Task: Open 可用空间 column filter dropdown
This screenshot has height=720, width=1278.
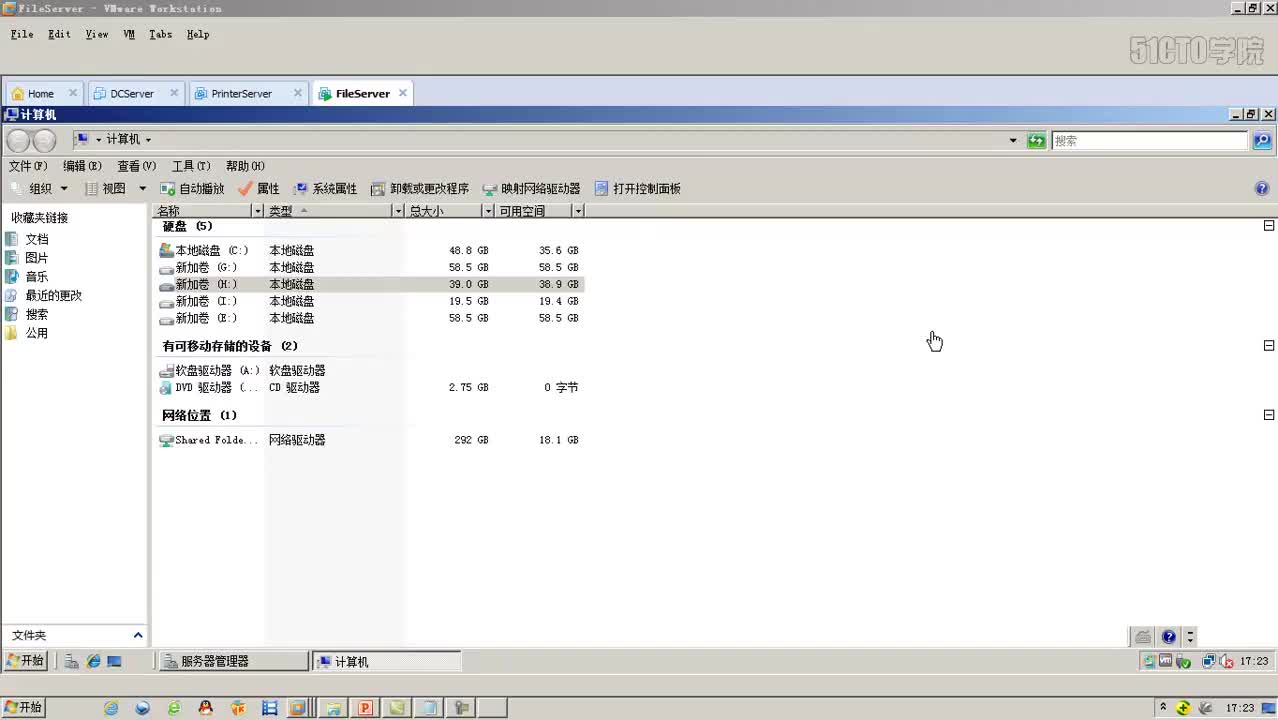Action: 578,211
